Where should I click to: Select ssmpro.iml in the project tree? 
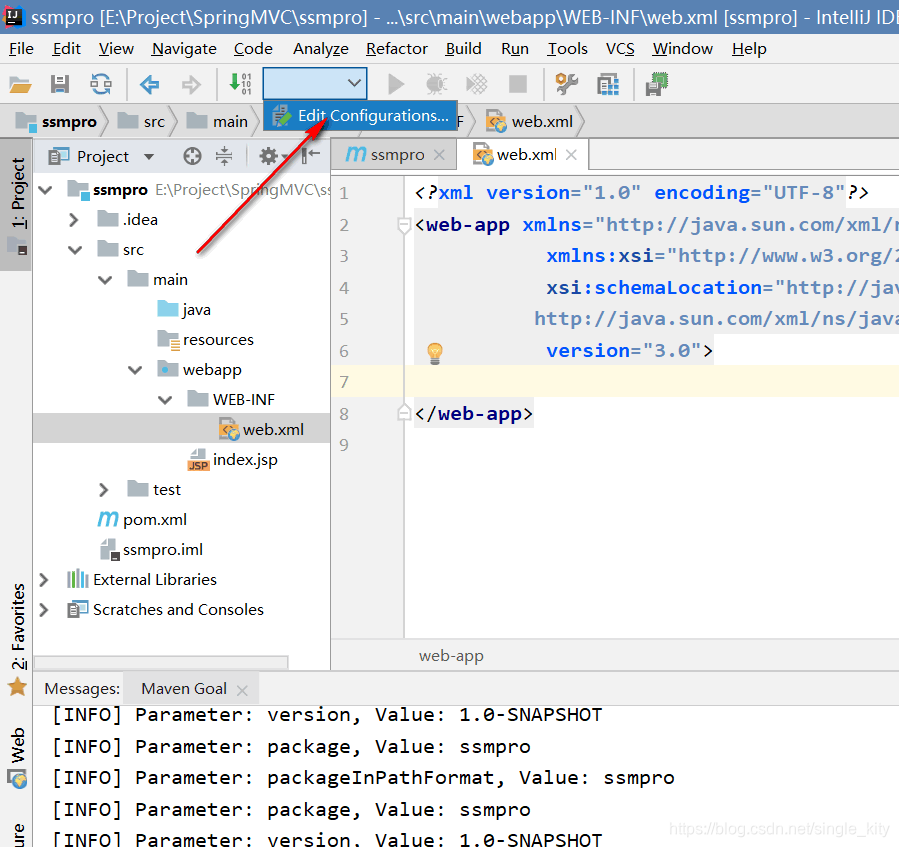[151, 549]
